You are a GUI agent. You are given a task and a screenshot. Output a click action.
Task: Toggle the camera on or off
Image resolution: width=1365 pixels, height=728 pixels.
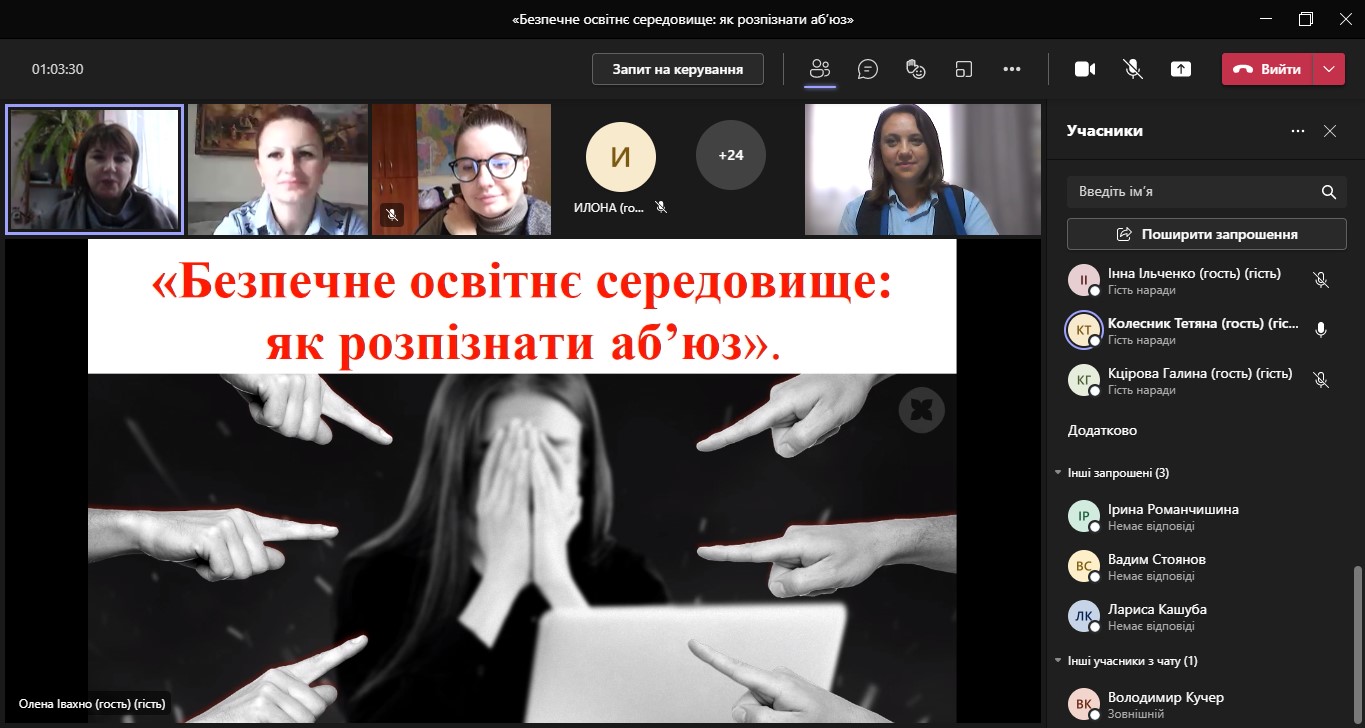(1085, 69)
